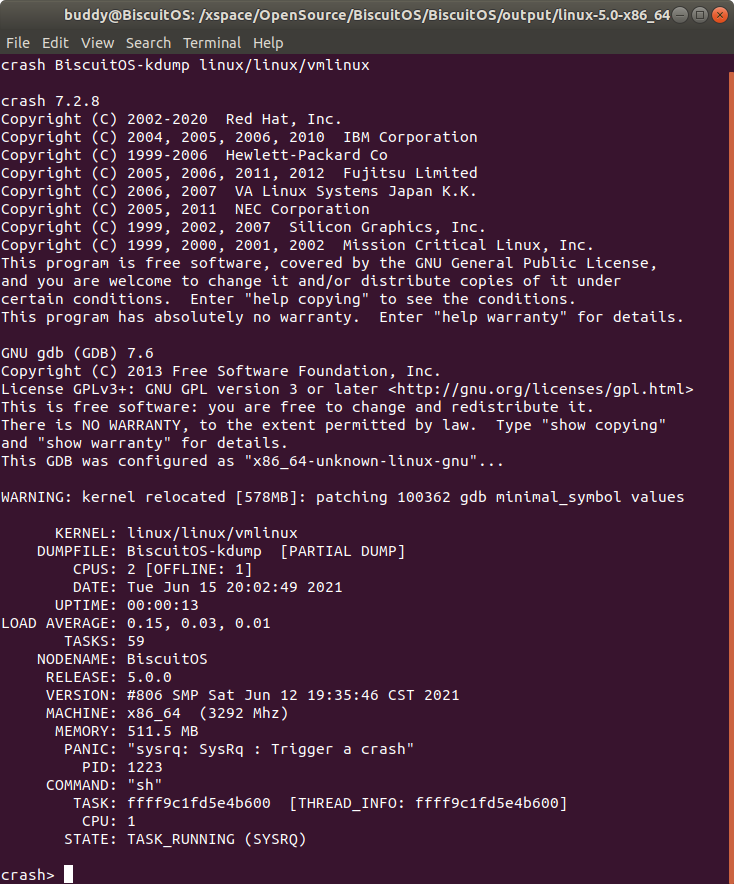The image size is (734, 884).
Task: Click the crash prompt cursor block
Action: 68,875
